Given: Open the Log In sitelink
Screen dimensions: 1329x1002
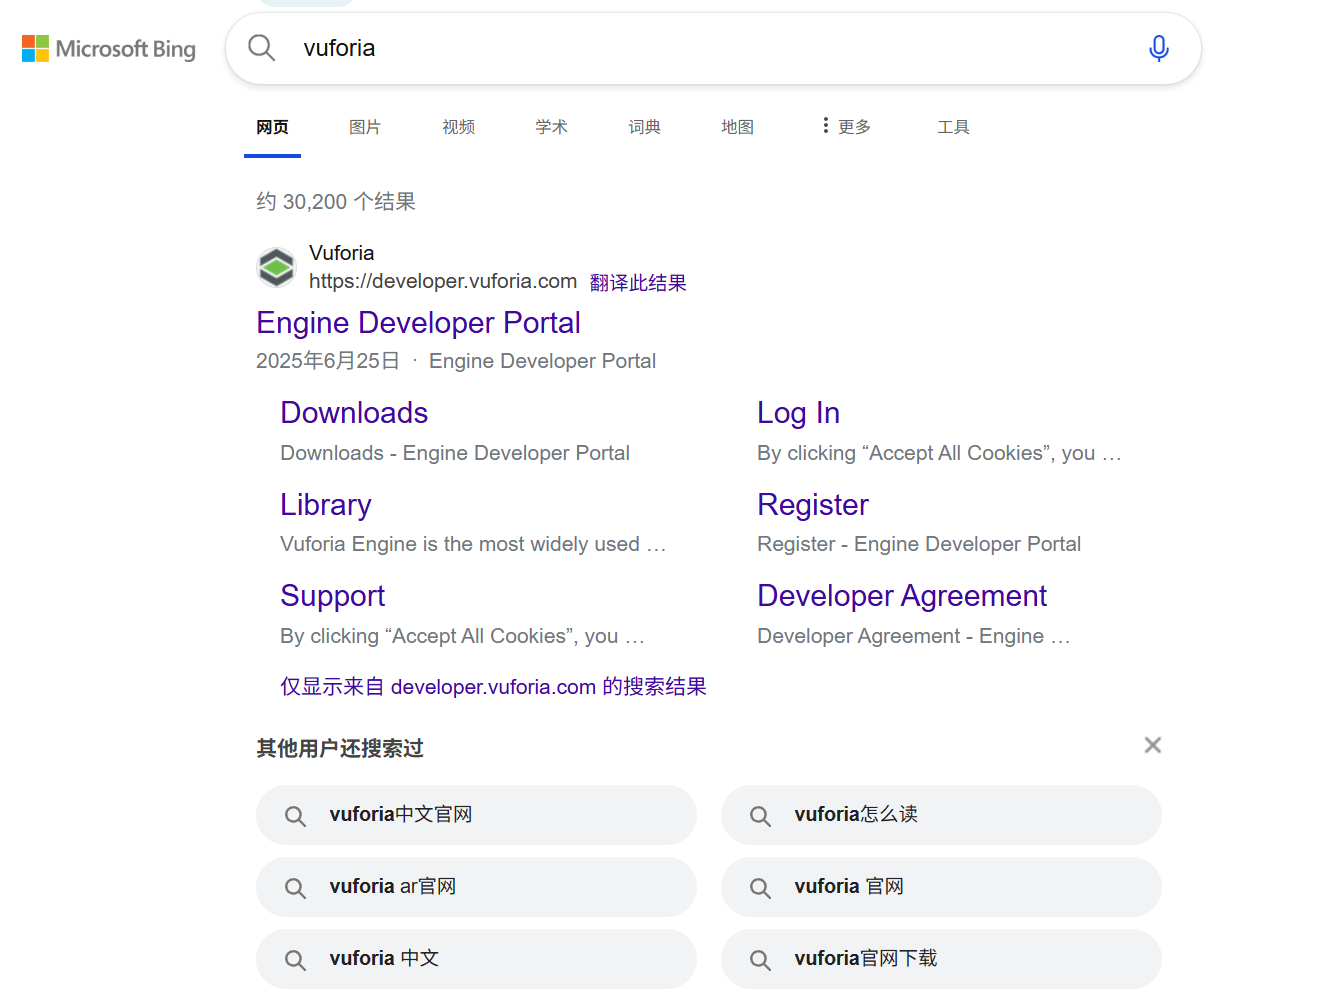Looking at the screenshot, I should pos(798,413).
